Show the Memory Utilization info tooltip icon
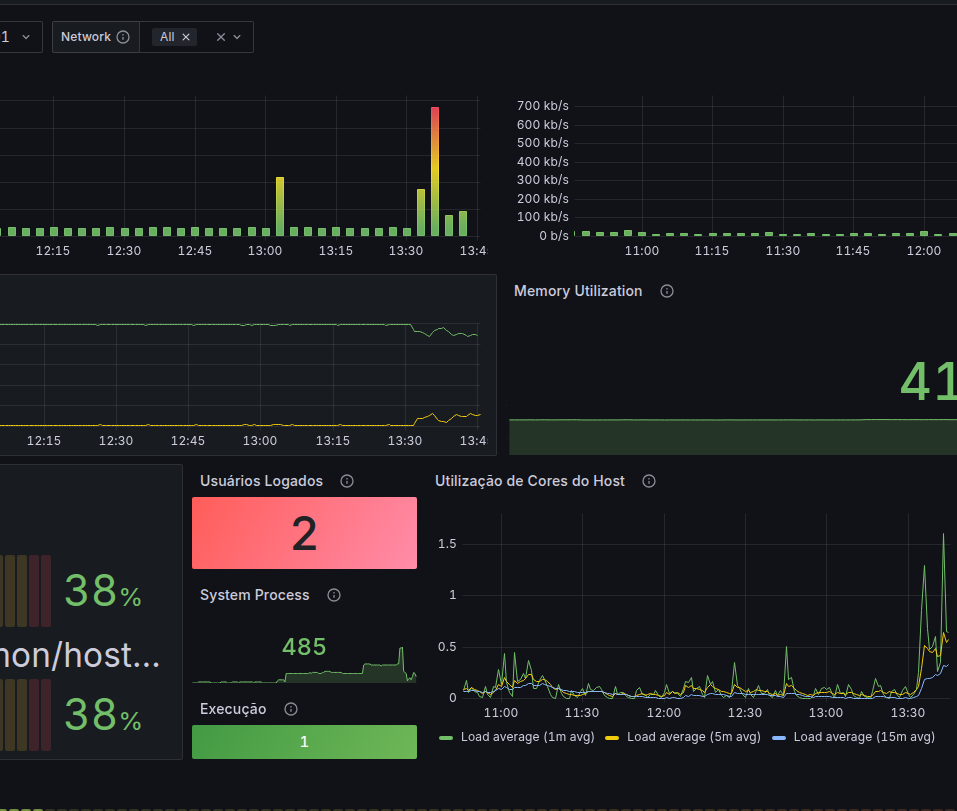This screenshot has width=957, height=811. 667,291
